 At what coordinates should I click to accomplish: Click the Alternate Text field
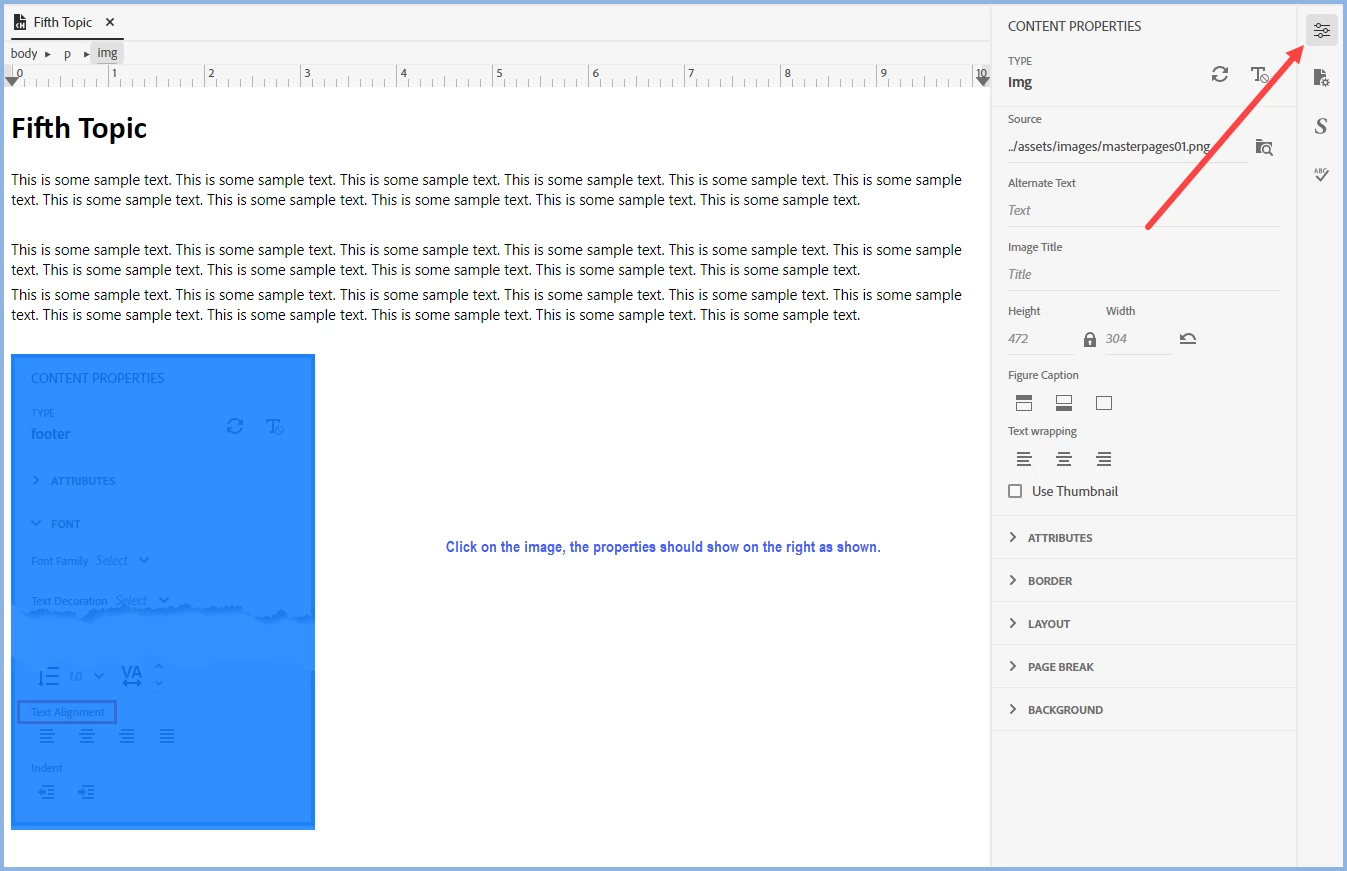coord(1144,210)
